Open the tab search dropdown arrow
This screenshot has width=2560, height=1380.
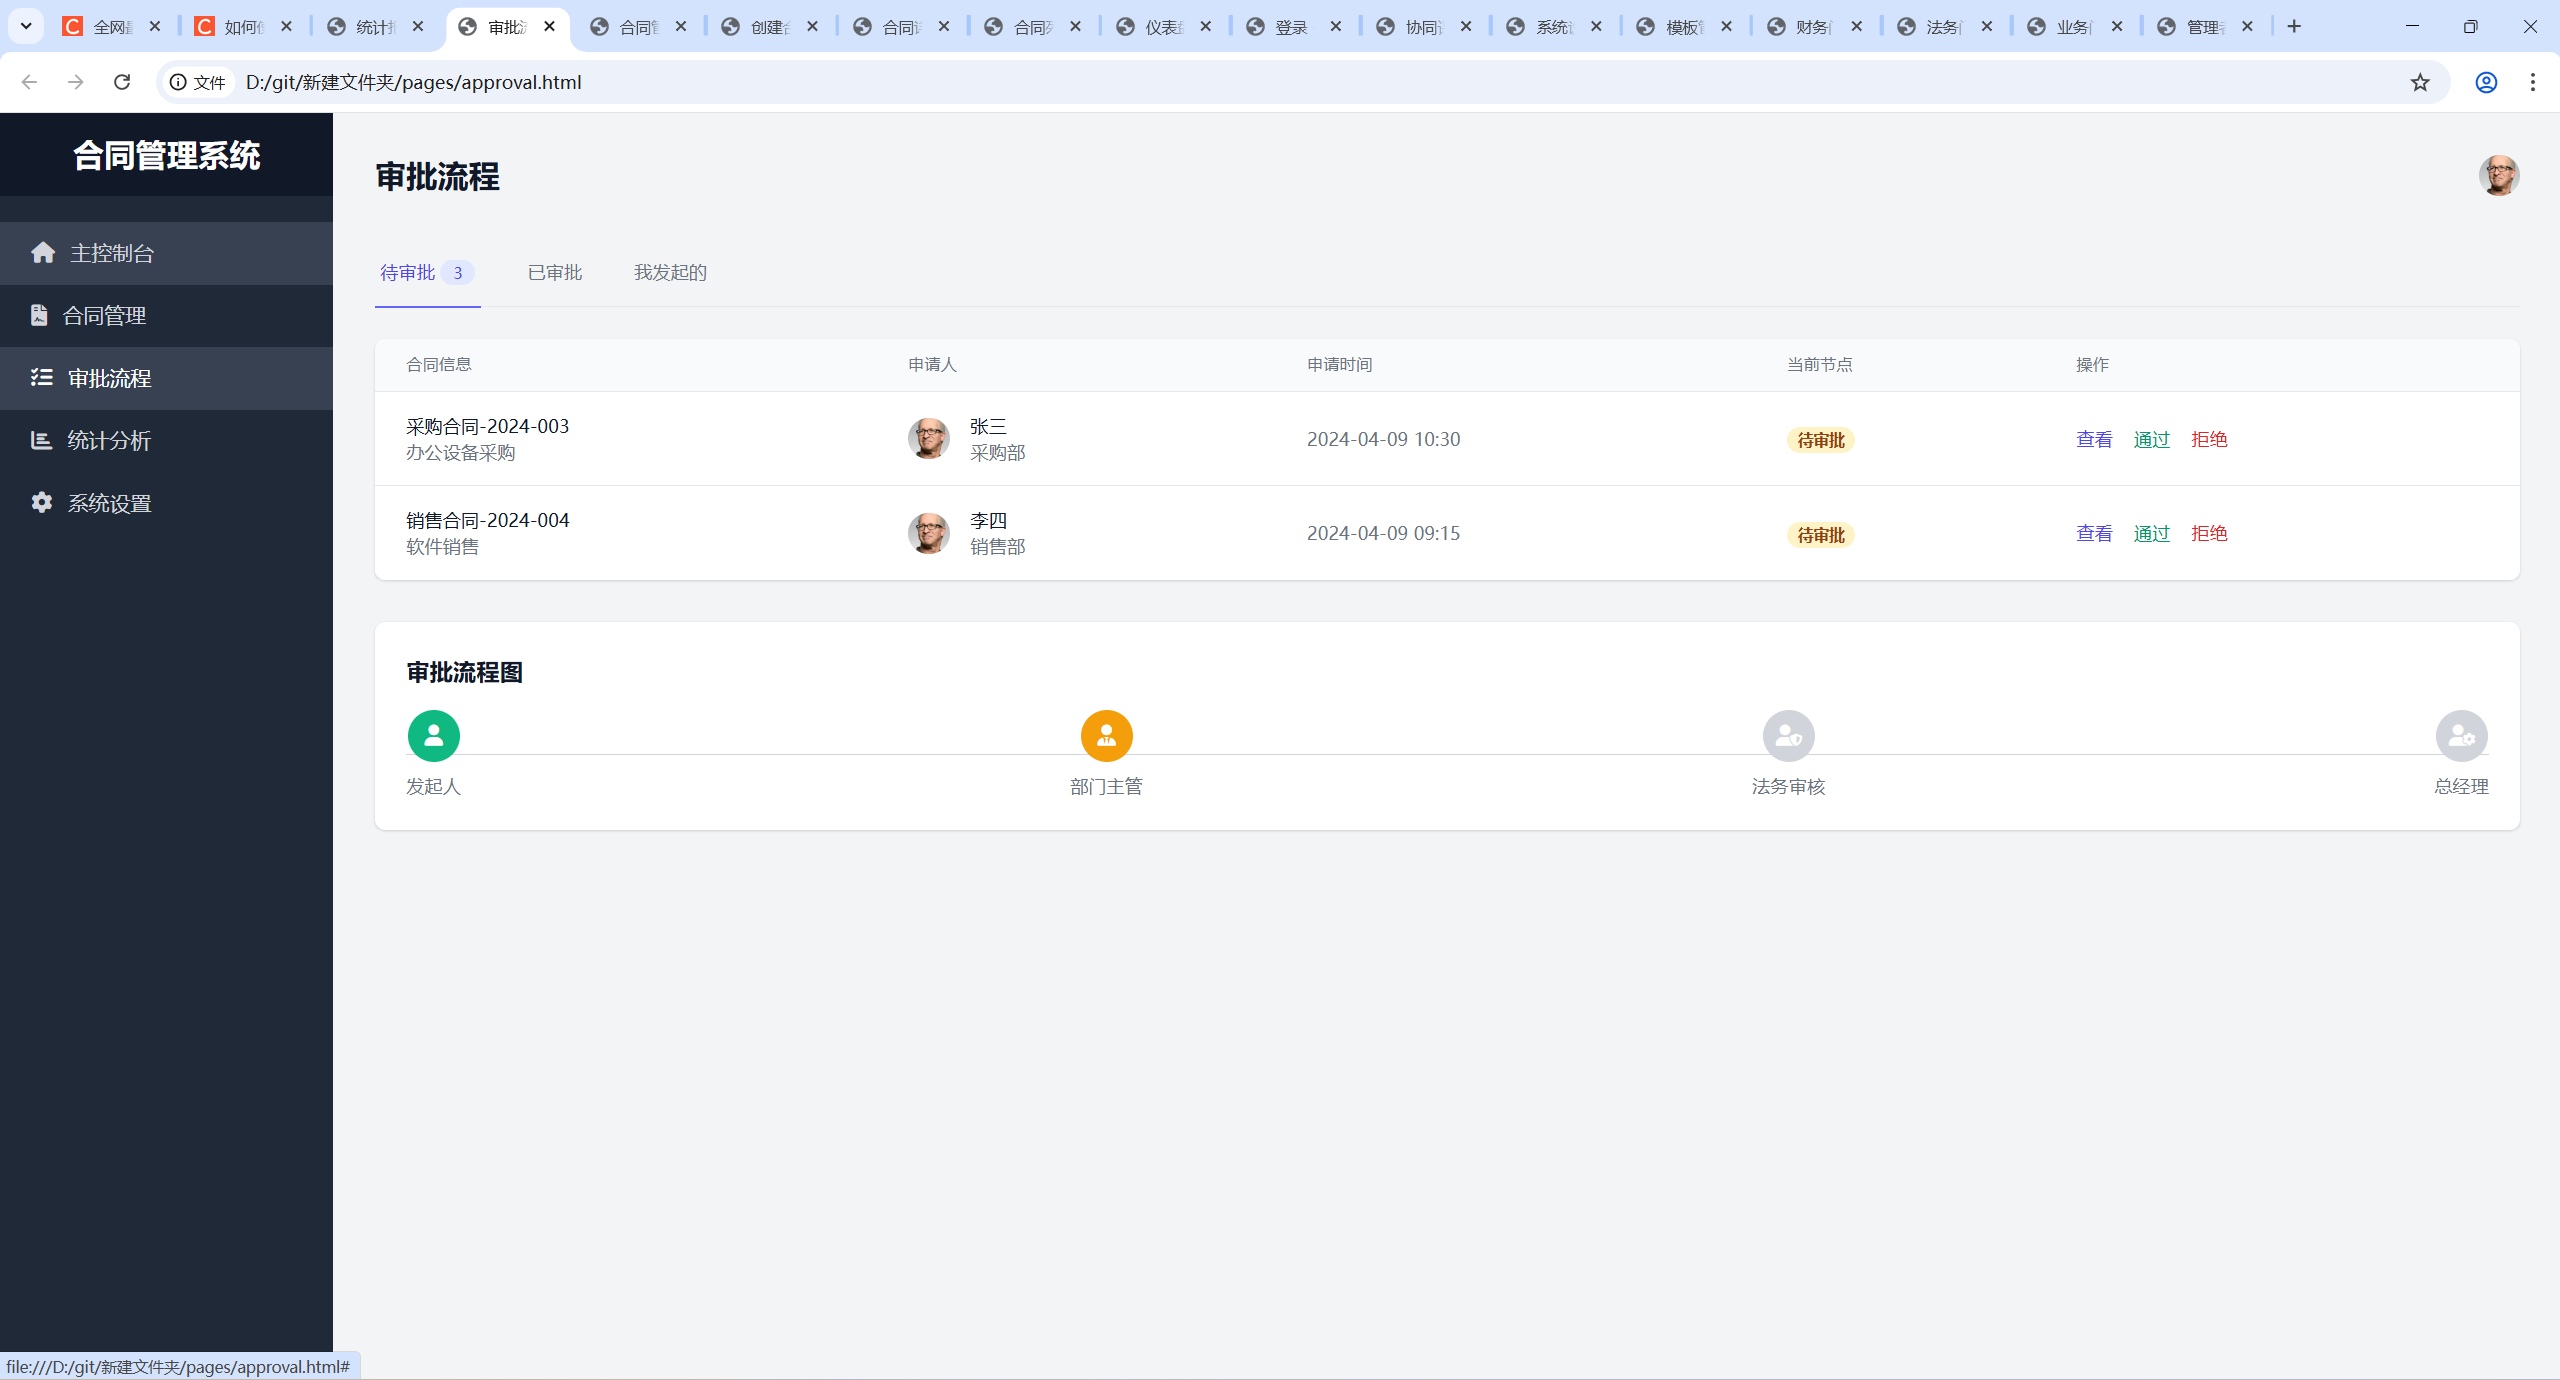point(26,26)
